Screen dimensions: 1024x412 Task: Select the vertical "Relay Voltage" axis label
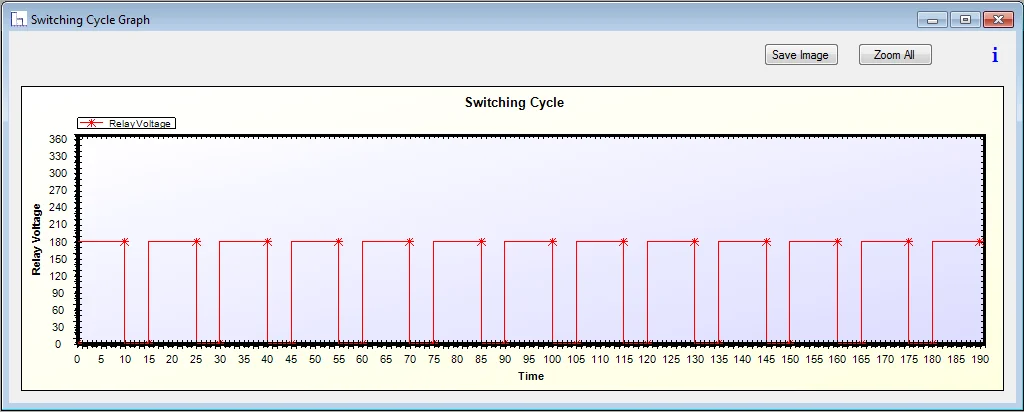click(37, 239)
